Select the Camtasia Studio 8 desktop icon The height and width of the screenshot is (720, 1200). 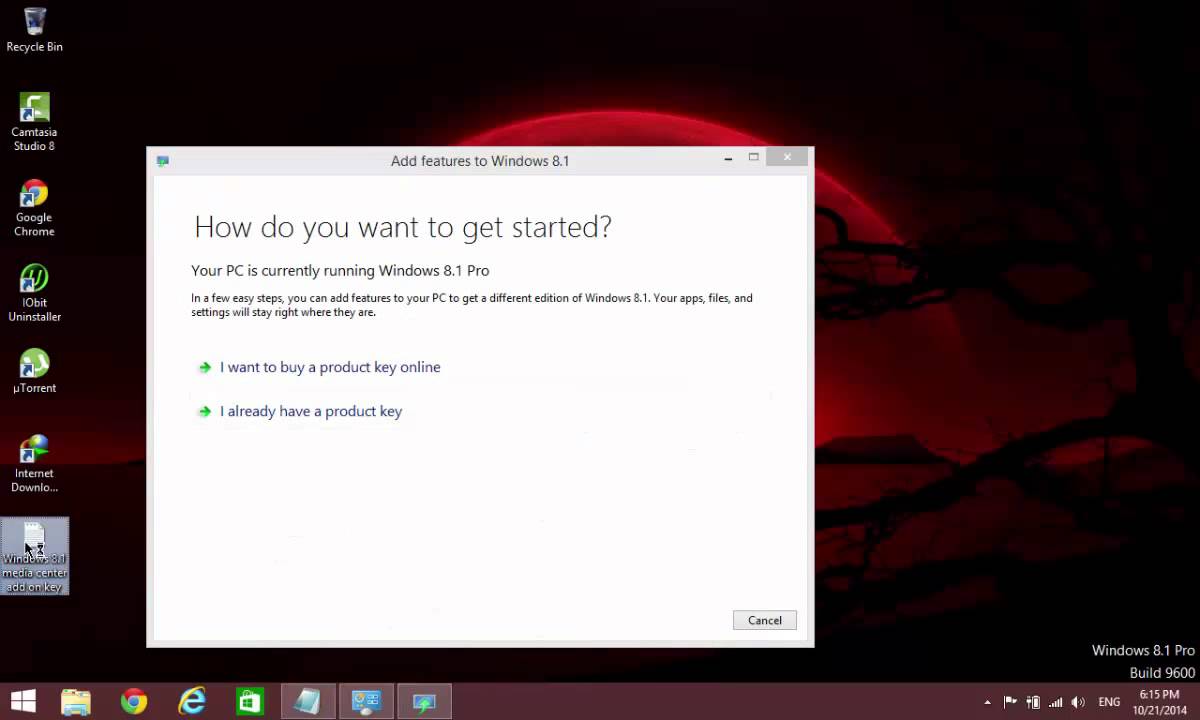coord(34,122)
